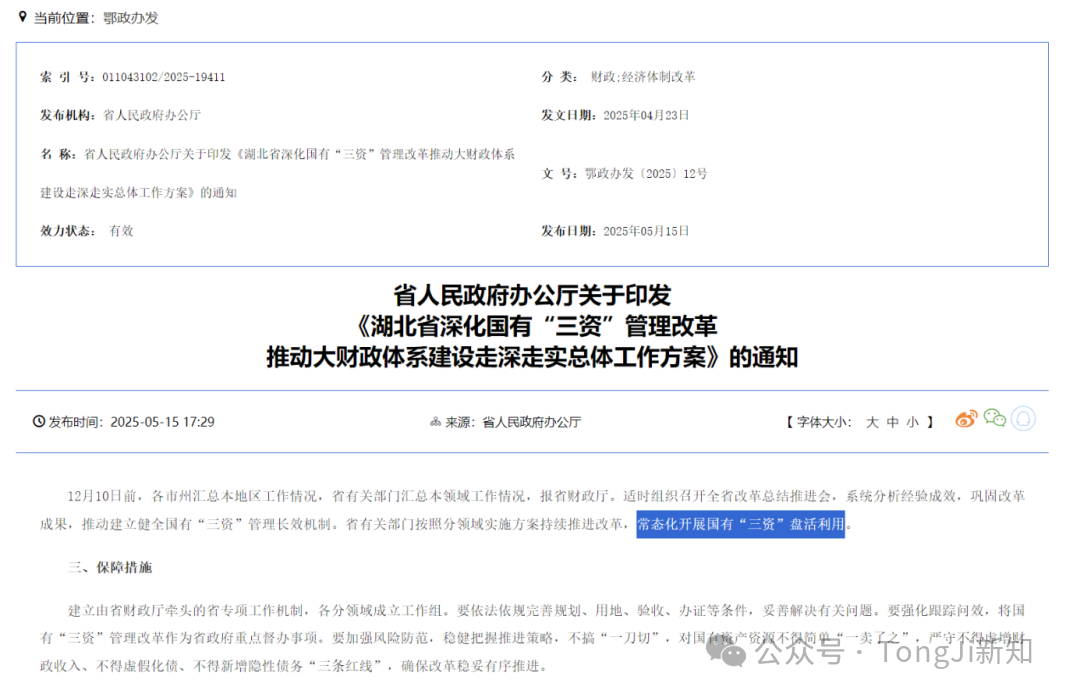Set font size to 中

(892, 423)
